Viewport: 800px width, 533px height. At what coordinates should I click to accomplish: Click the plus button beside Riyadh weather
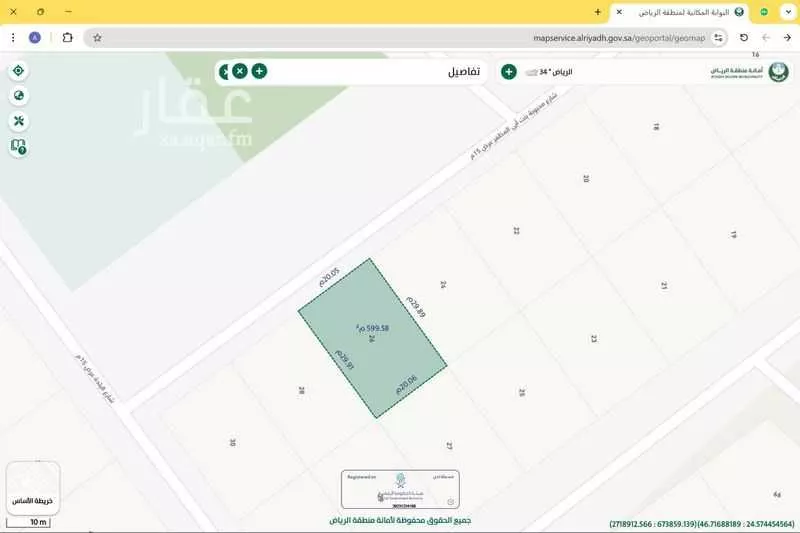click(508, 72)
